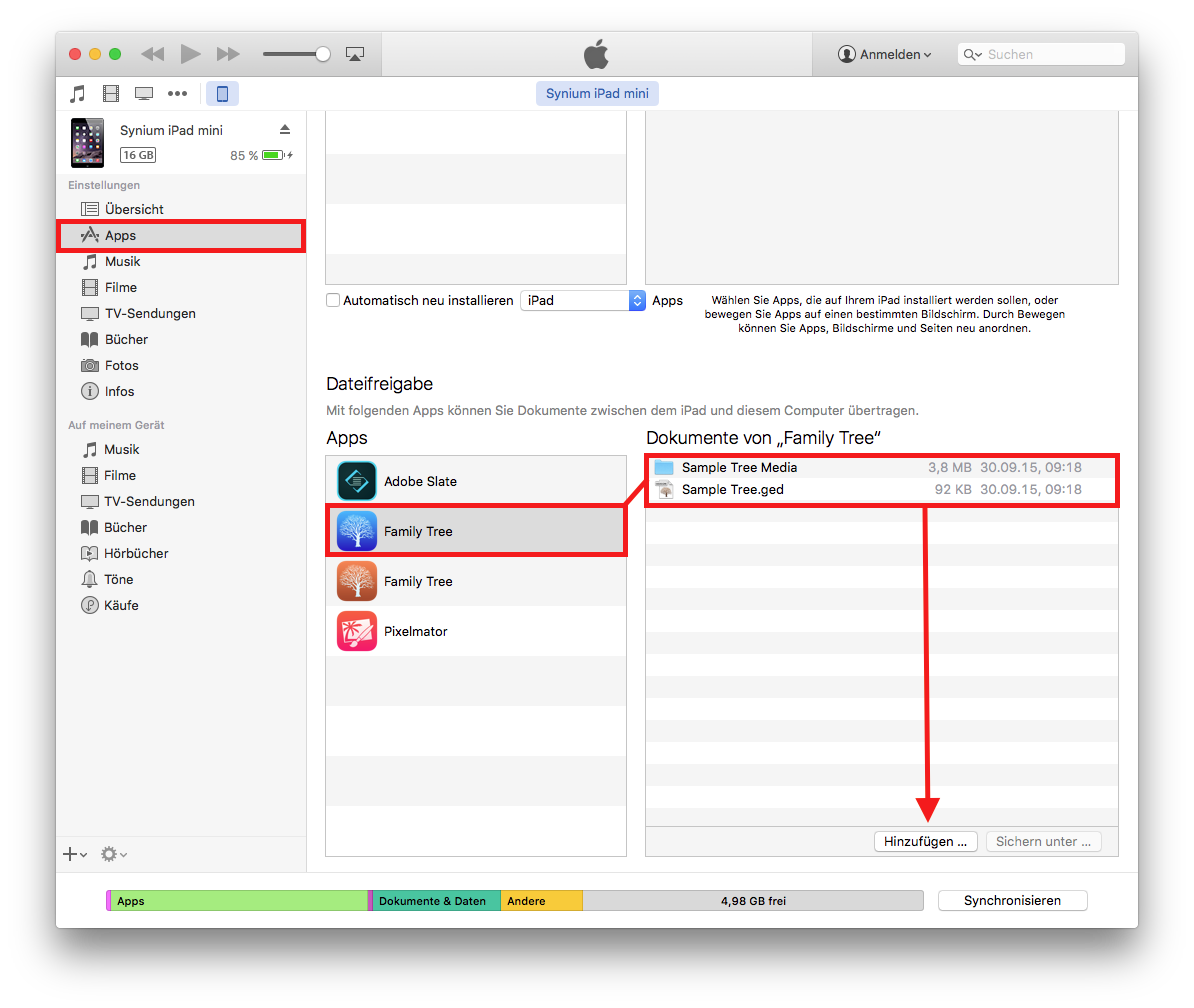Open the iPad app type dropdown
Screen dimensions: 1194x1008
click(x=583, y=301)
